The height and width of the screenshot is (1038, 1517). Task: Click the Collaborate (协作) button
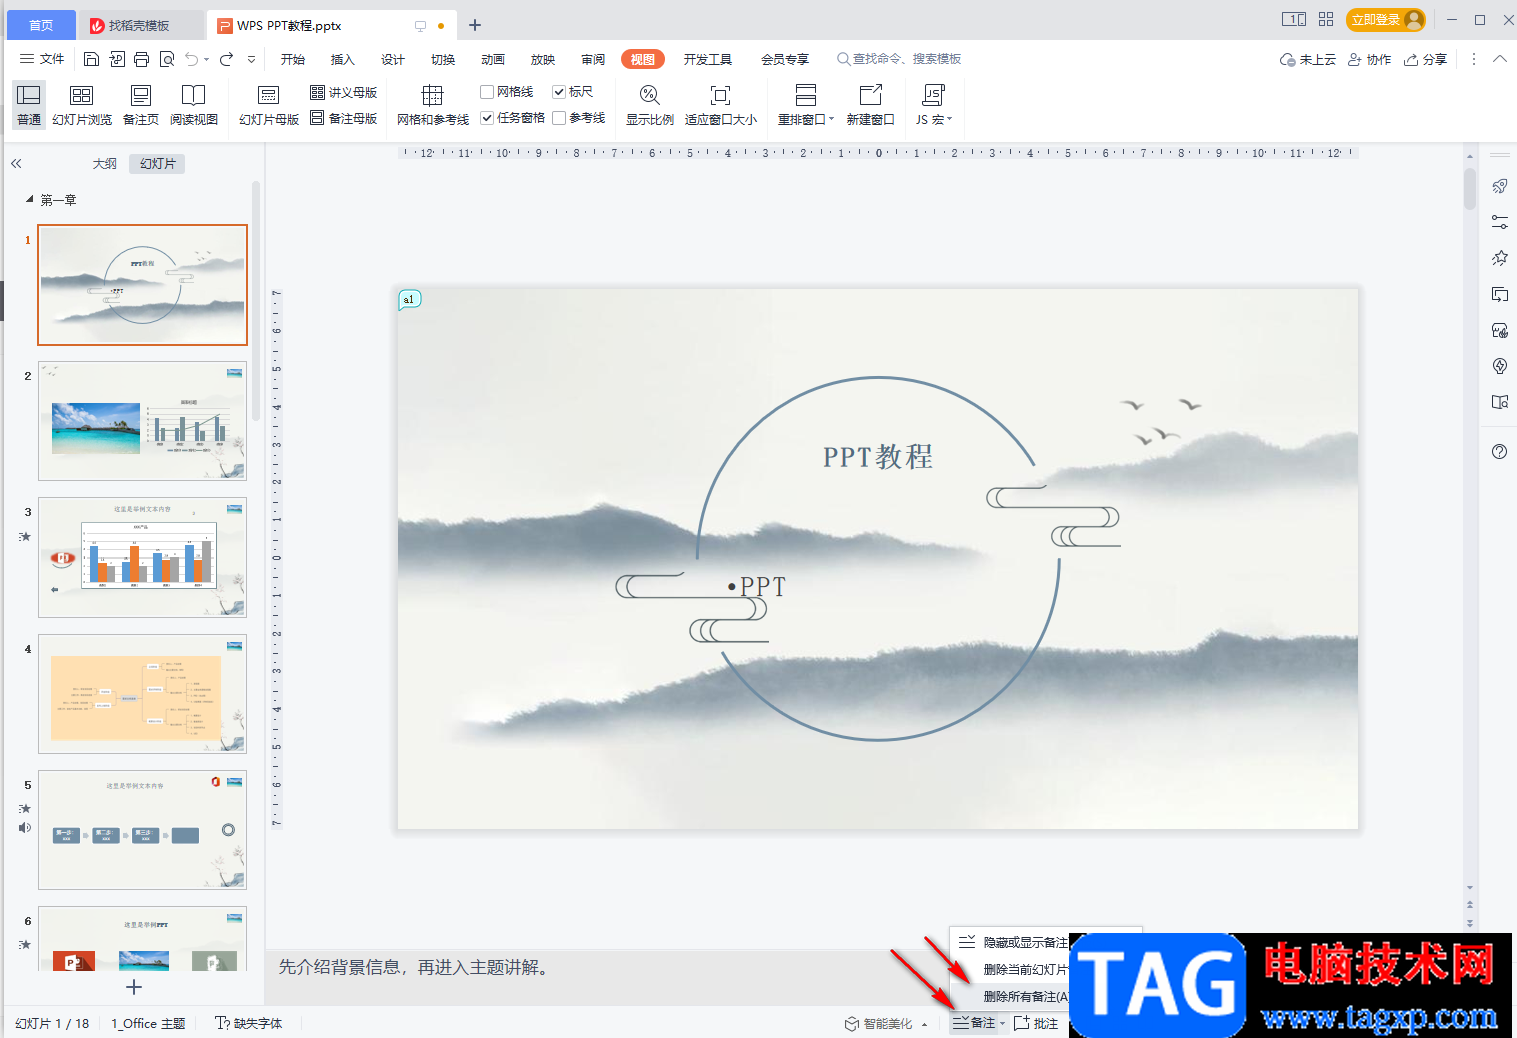[x=1370, y=59]
